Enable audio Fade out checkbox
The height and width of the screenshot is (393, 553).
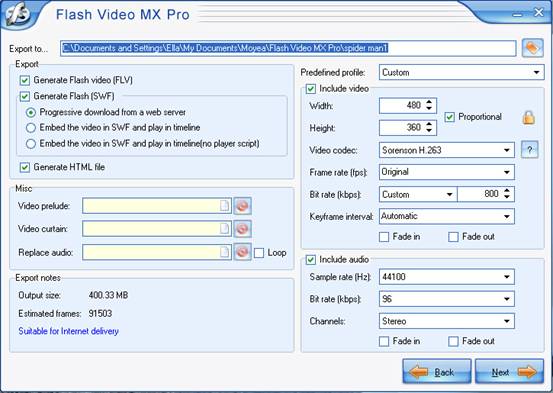[x=453, y=341]
